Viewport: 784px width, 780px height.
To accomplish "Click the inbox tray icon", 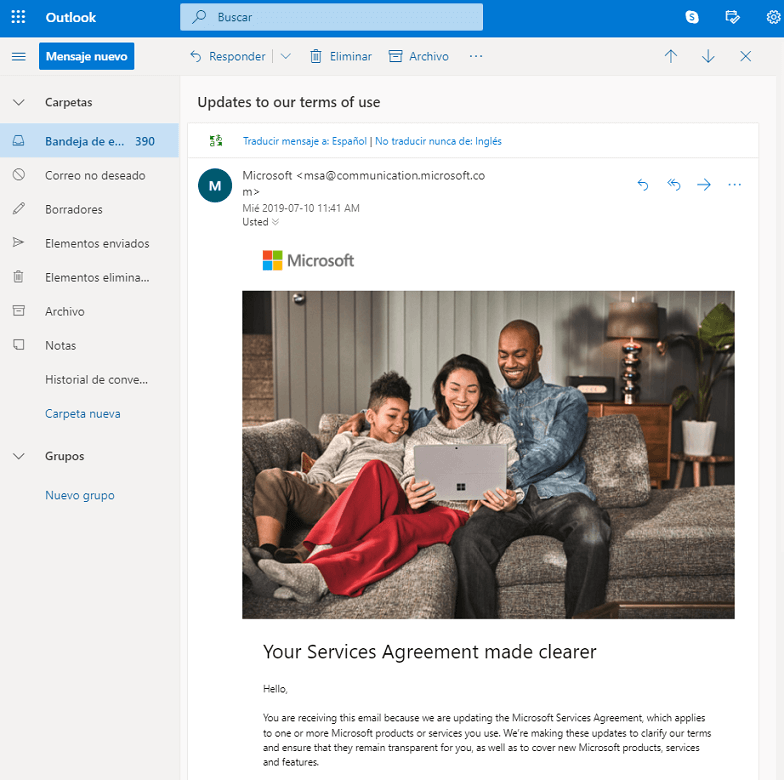I will 18,140.
